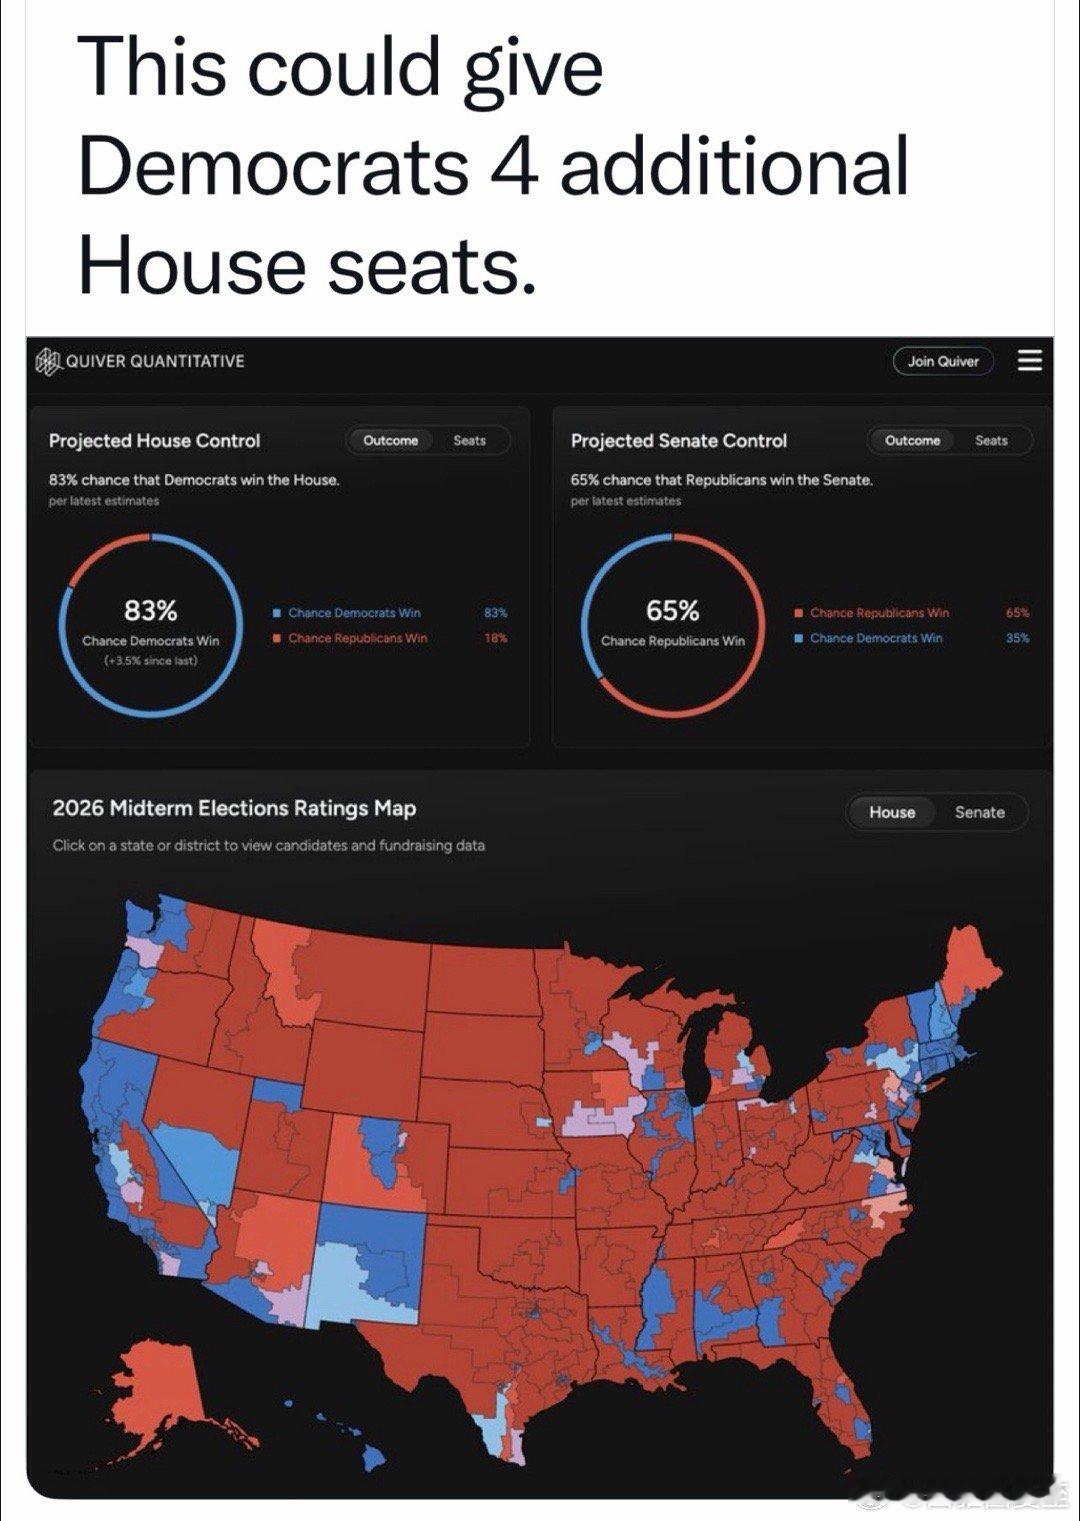Click the 83% House donut chart
1080x1521 pixels.
coord(151,624)
